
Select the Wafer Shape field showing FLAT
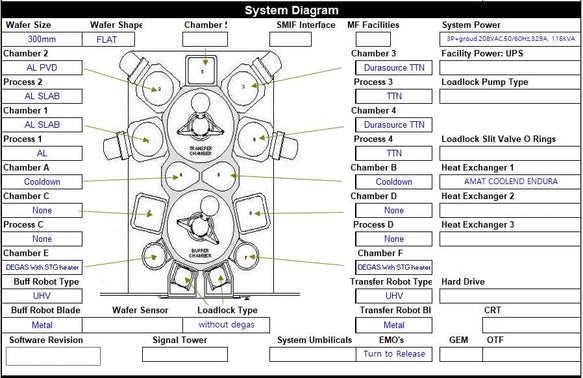(x=108, y=39)
